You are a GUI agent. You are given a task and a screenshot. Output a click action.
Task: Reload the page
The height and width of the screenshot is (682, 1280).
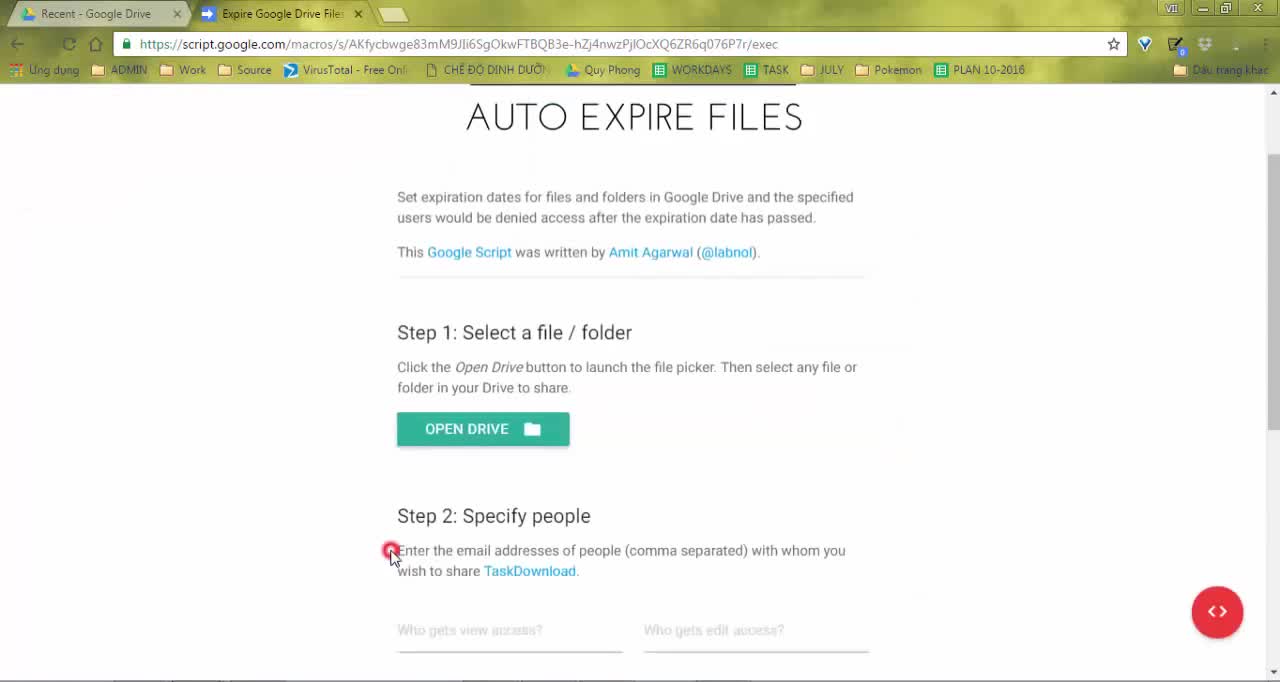(68, 44)
